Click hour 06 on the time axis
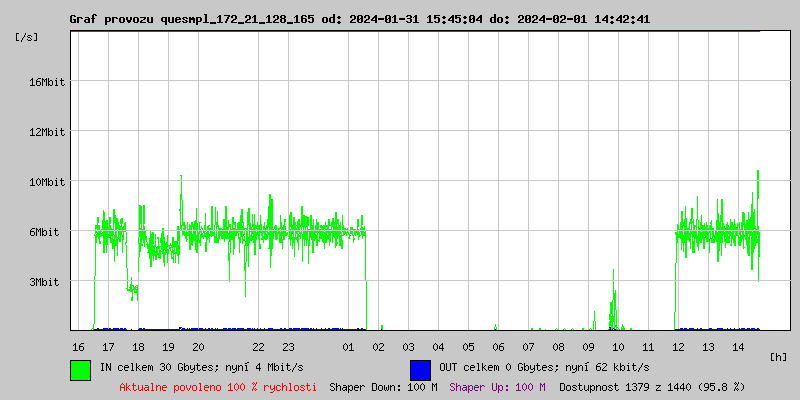Image resolution: width=800 pixels, height=400 pixels. tap(498, 347)
